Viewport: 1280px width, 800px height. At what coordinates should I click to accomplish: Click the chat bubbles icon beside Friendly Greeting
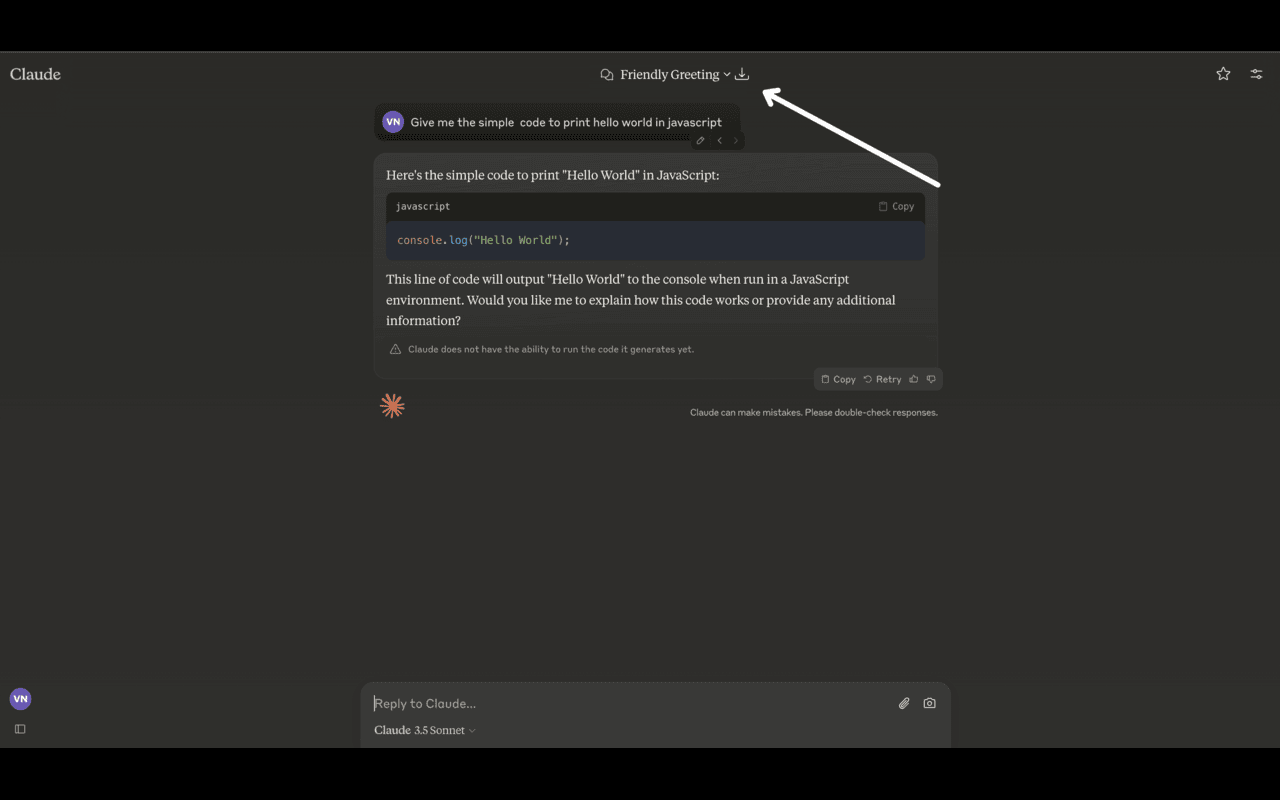(606, 75)
